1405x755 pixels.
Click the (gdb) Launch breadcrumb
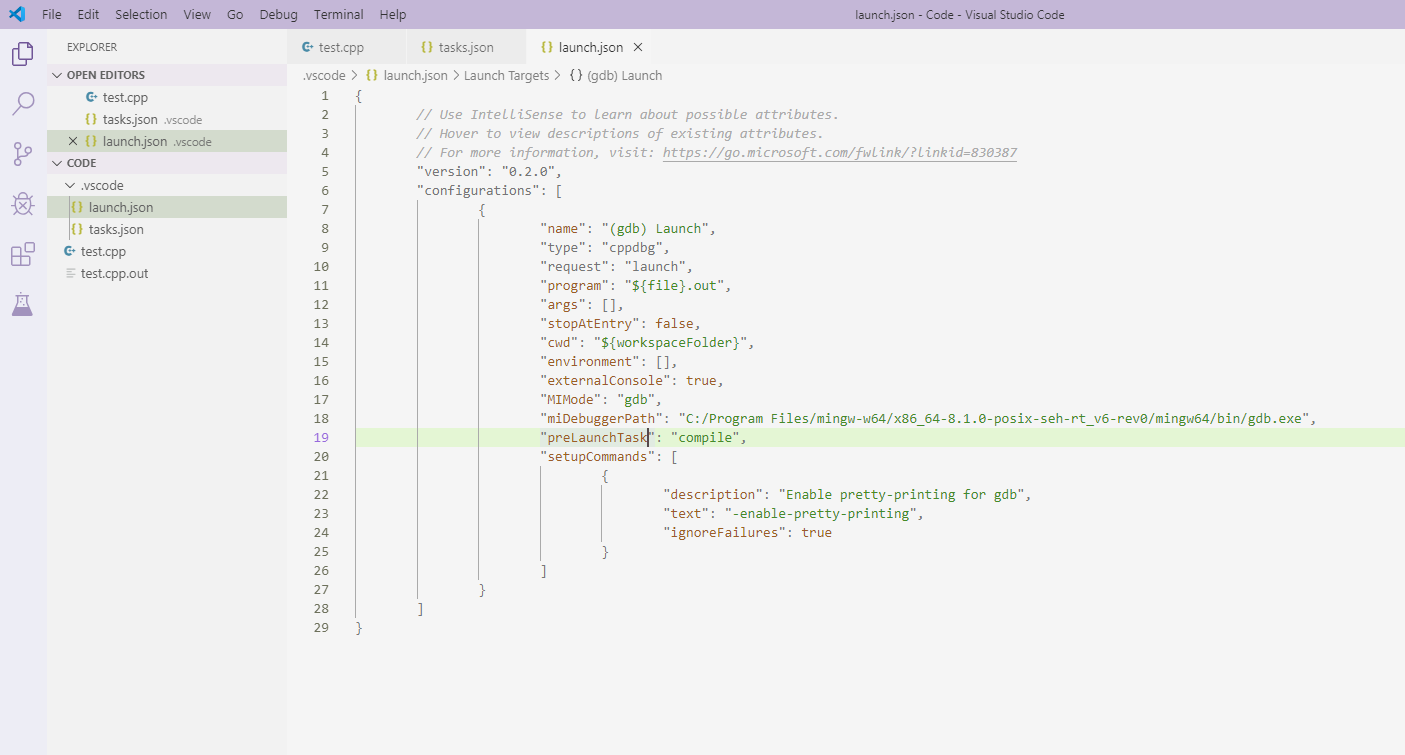tap(615, 75)
